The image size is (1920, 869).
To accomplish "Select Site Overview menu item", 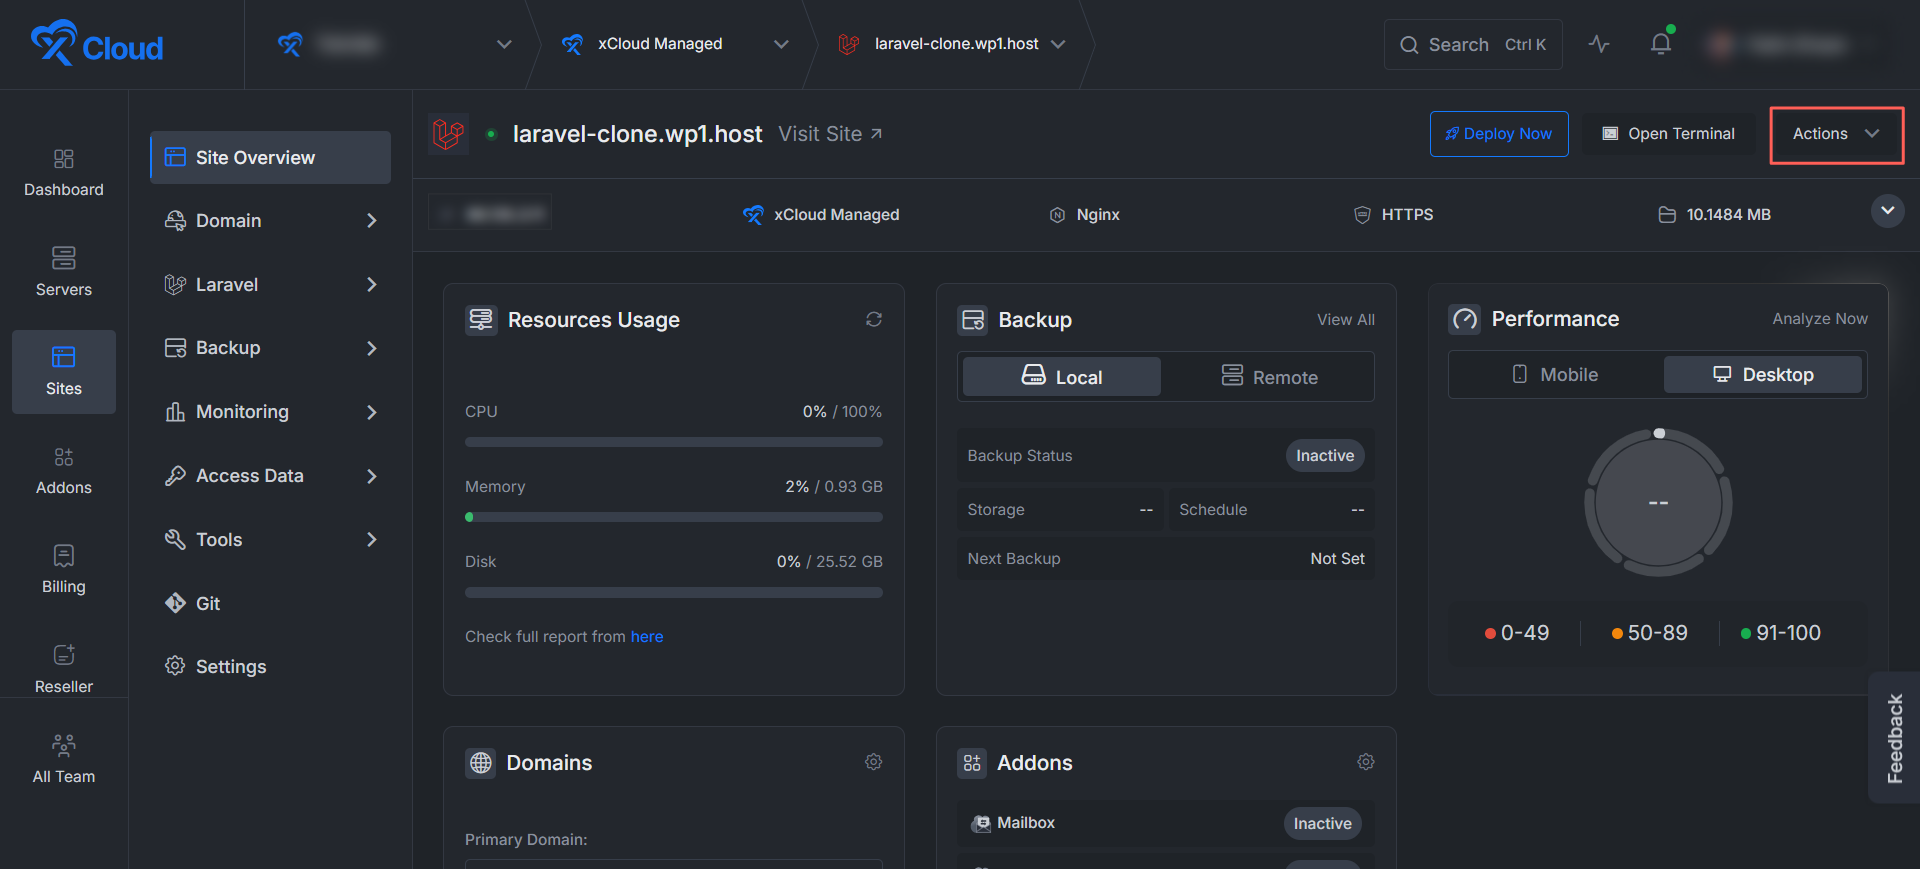I will pos(270,157).
